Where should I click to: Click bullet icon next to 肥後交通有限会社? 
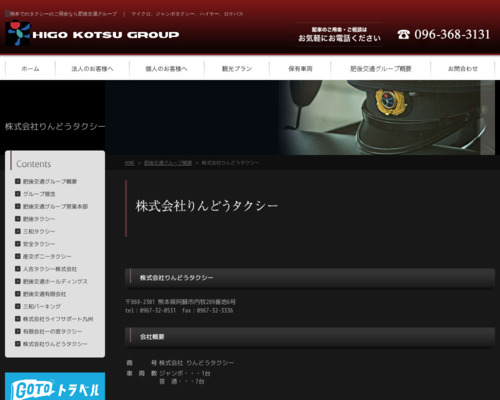(x=18, y=294)
